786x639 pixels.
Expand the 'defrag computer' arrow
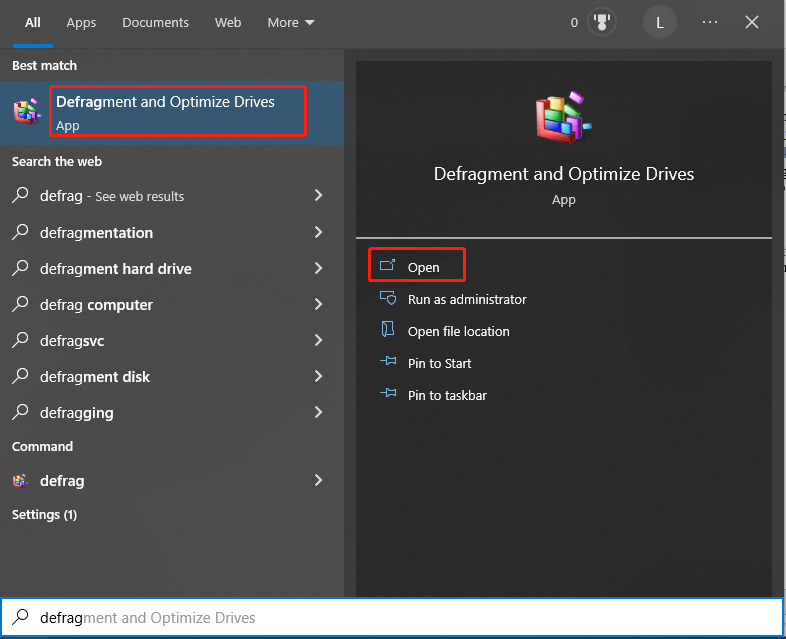click(x=318, y=304)
